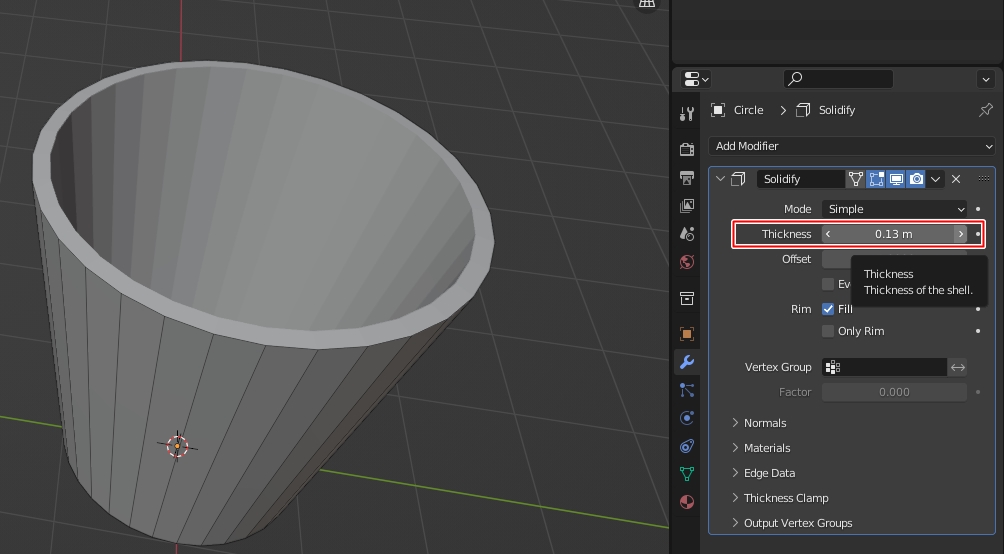Open the Render properties tab
This screenshot has width=1004, height=554.
687,149
